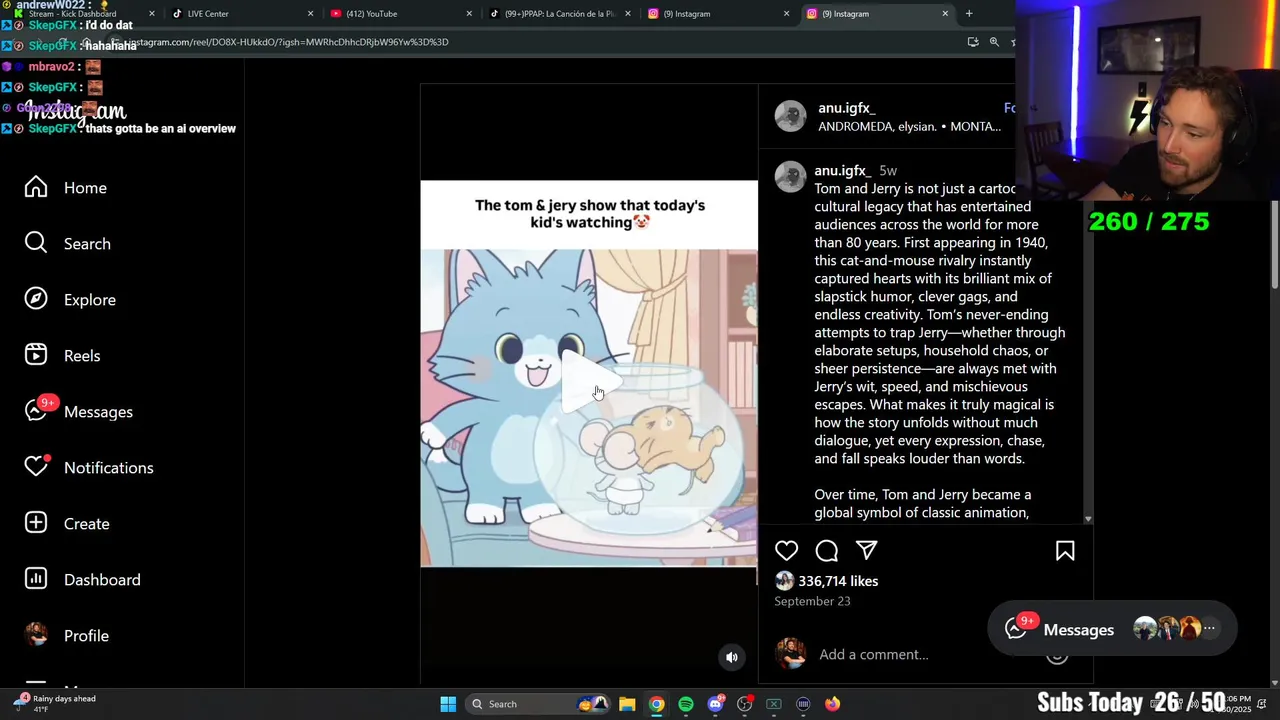Switch to PPAP La Canción tab
1280x720 pixels.
pos(559,14)
